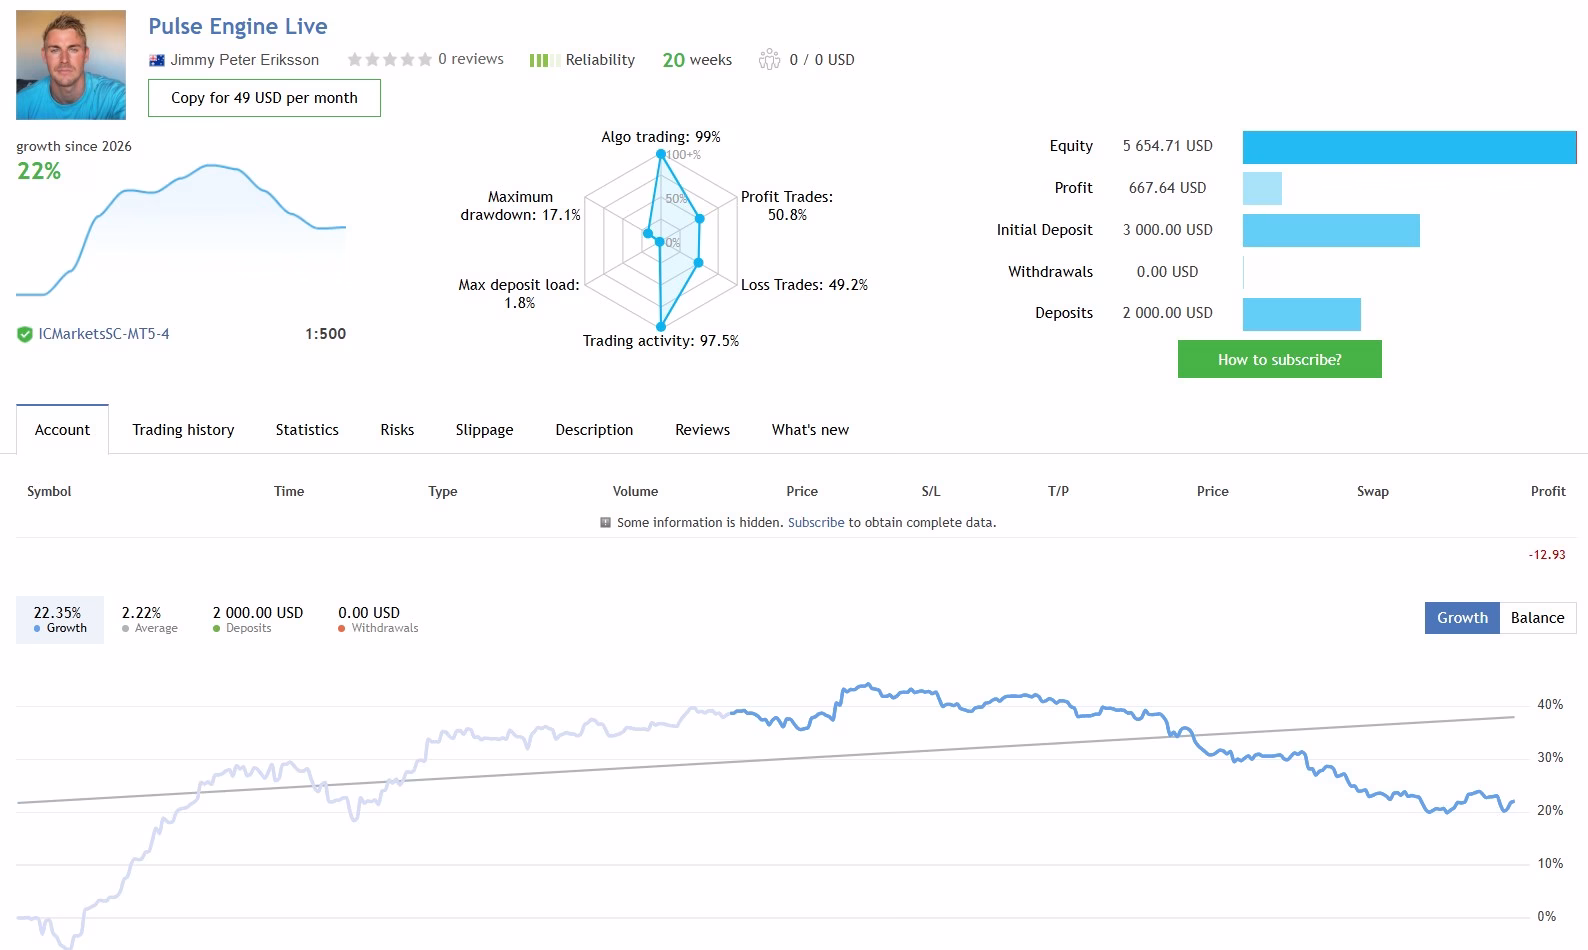Click Copy for 49 USD per month
The width and height of the screenshot is (1588, 950).
pyautogui.click(x=264, y=98)
